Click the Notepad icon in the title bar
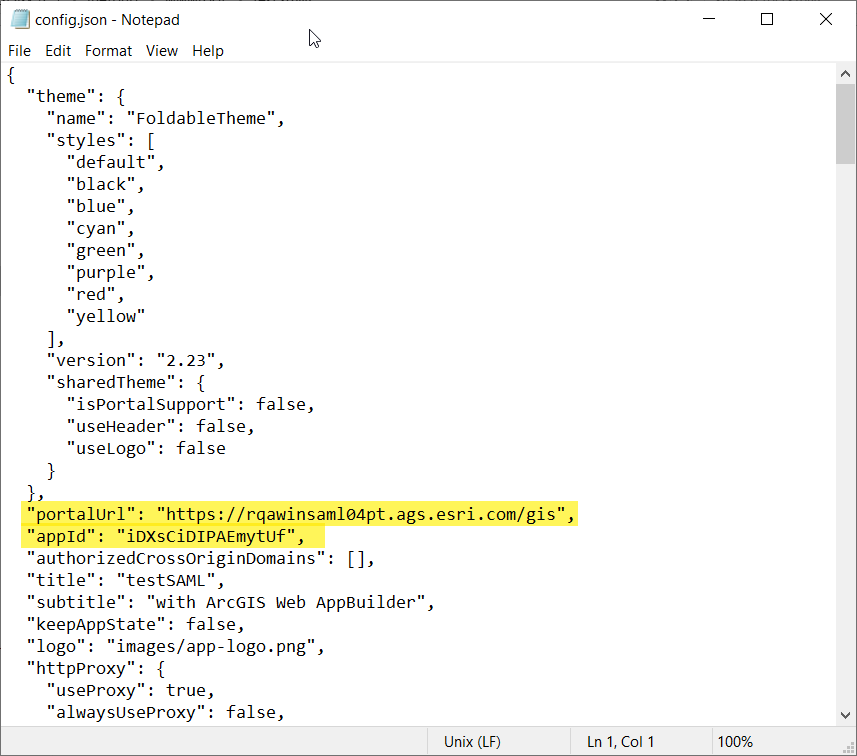 (x=20, y=19)
